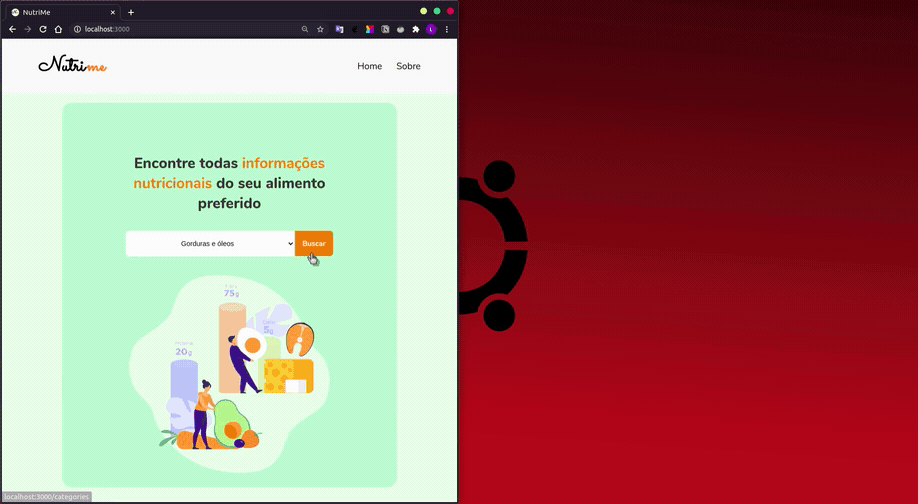This screenshot has width=918, height=504.
Task: Expand the Gorduras e óleos category dropdown
Action: (x=210, y=244)
